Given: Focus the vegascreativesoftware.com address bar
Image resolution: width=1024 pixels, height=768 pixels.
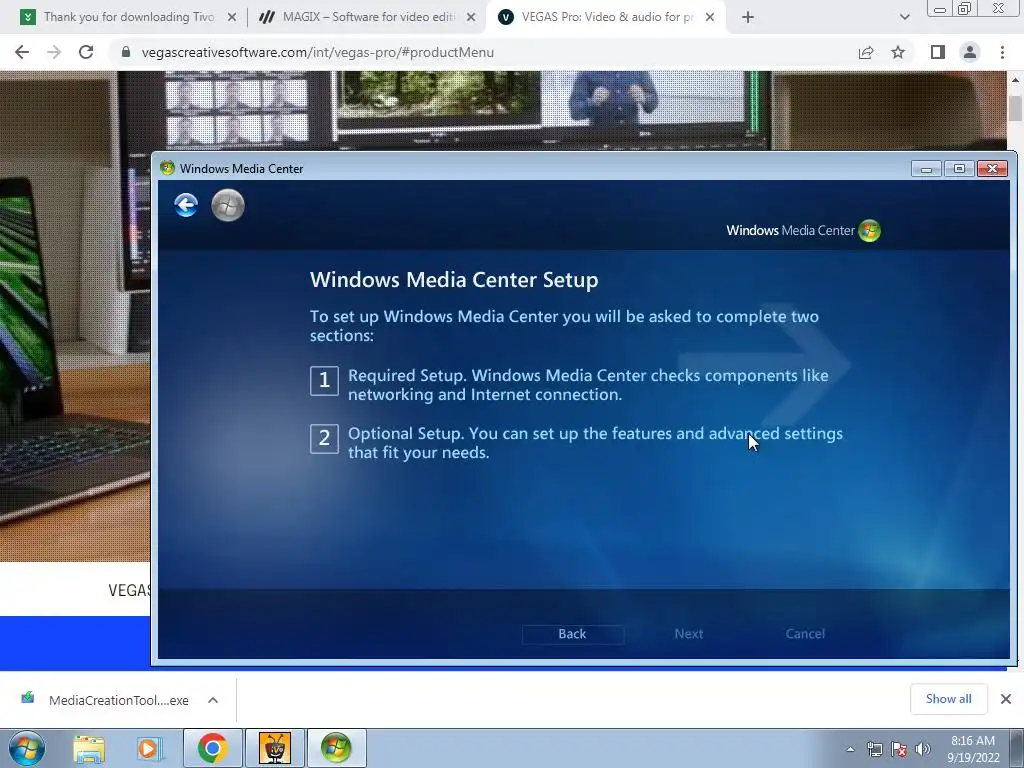Looking at the screenshot, I should 483,52.
